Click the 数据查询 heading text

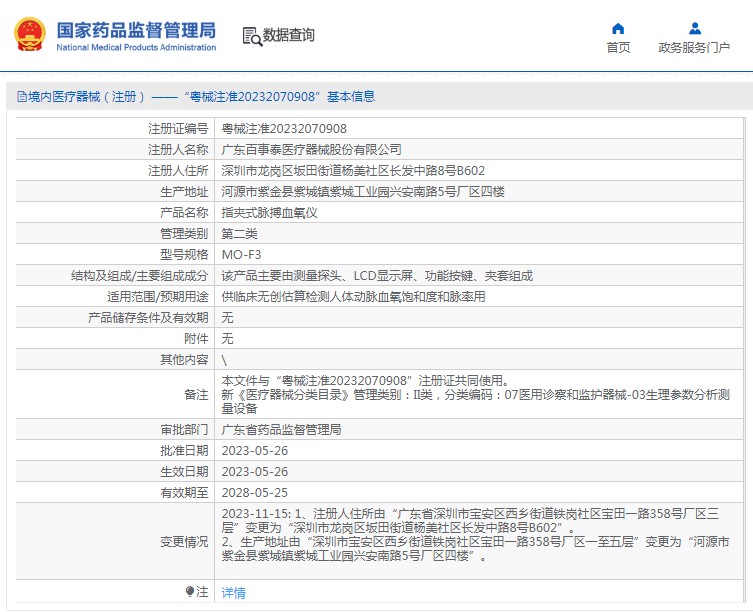[289, 36]
